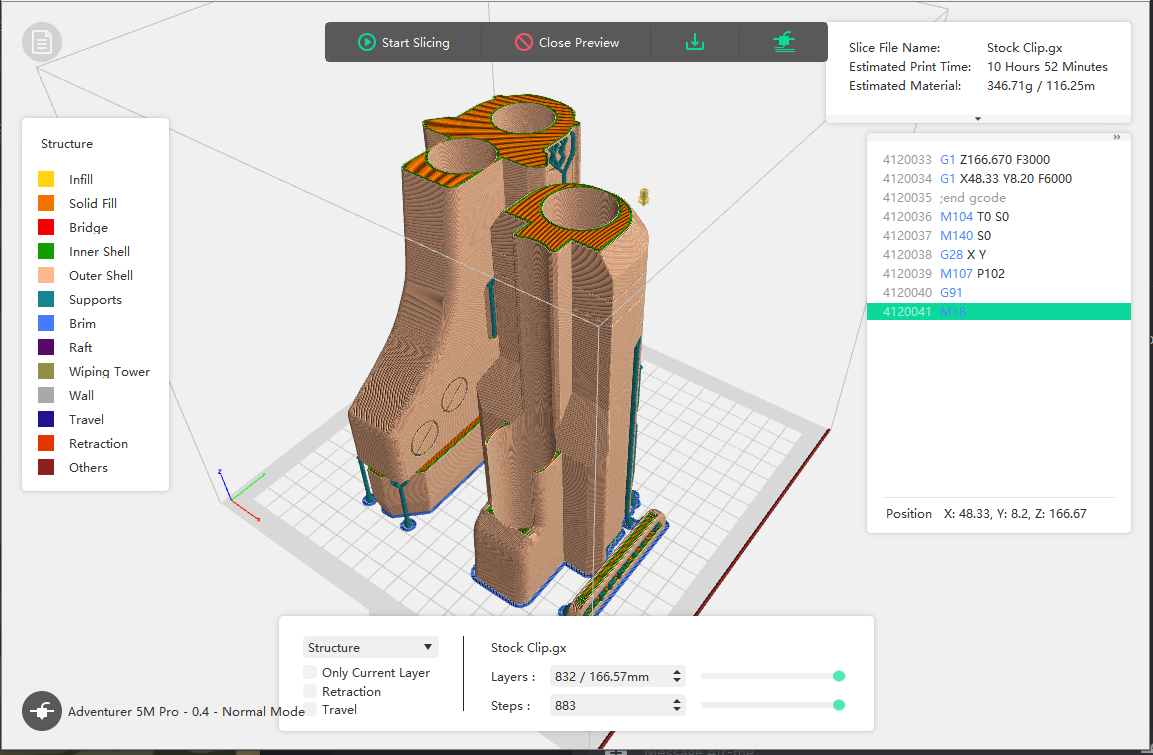Click the export G-code download icon
This screenshot has height=755, width=1153.
tap(695, 43)
